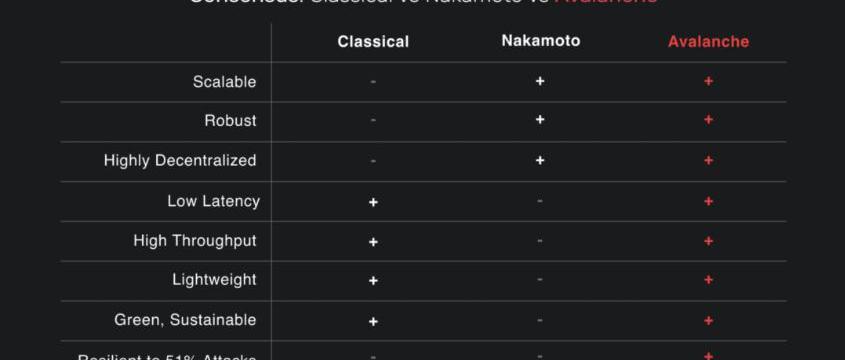Select the Lightweight row label
The width and height of the screenshot is (845, 360).
(x=214, y=280)
